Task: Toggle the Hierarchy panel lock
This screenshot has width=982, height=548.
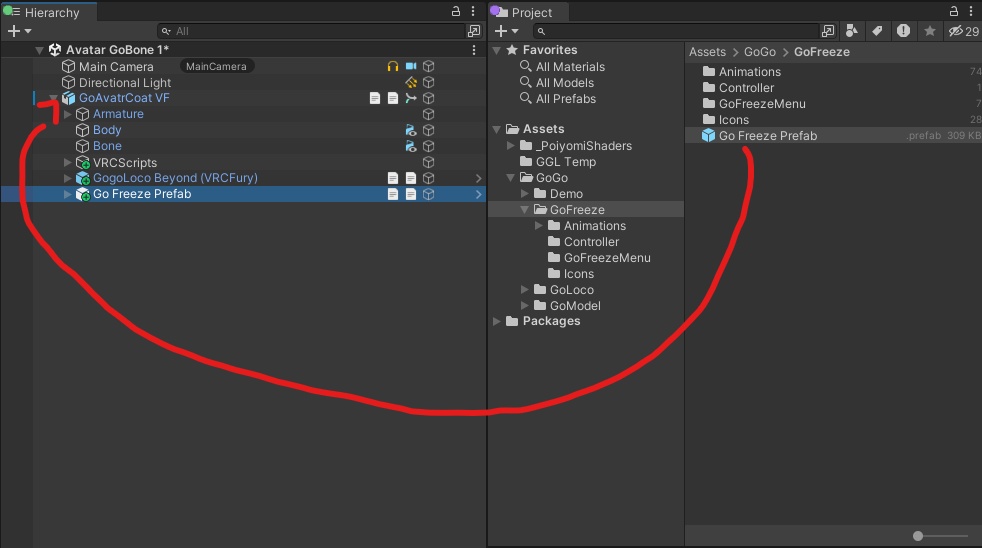Action: 456,11
